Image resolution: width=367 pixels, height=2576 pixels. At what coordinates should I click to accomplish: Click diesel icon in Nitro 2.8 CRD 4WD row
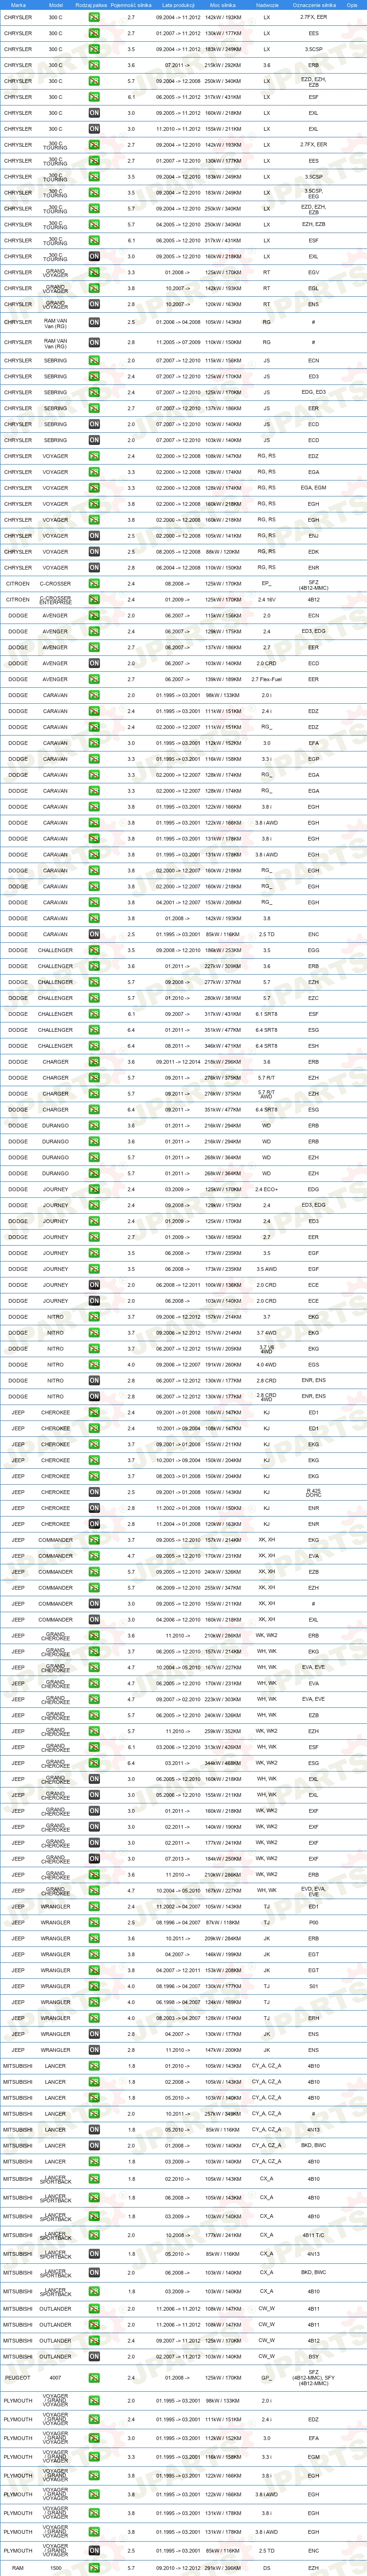94,1397
